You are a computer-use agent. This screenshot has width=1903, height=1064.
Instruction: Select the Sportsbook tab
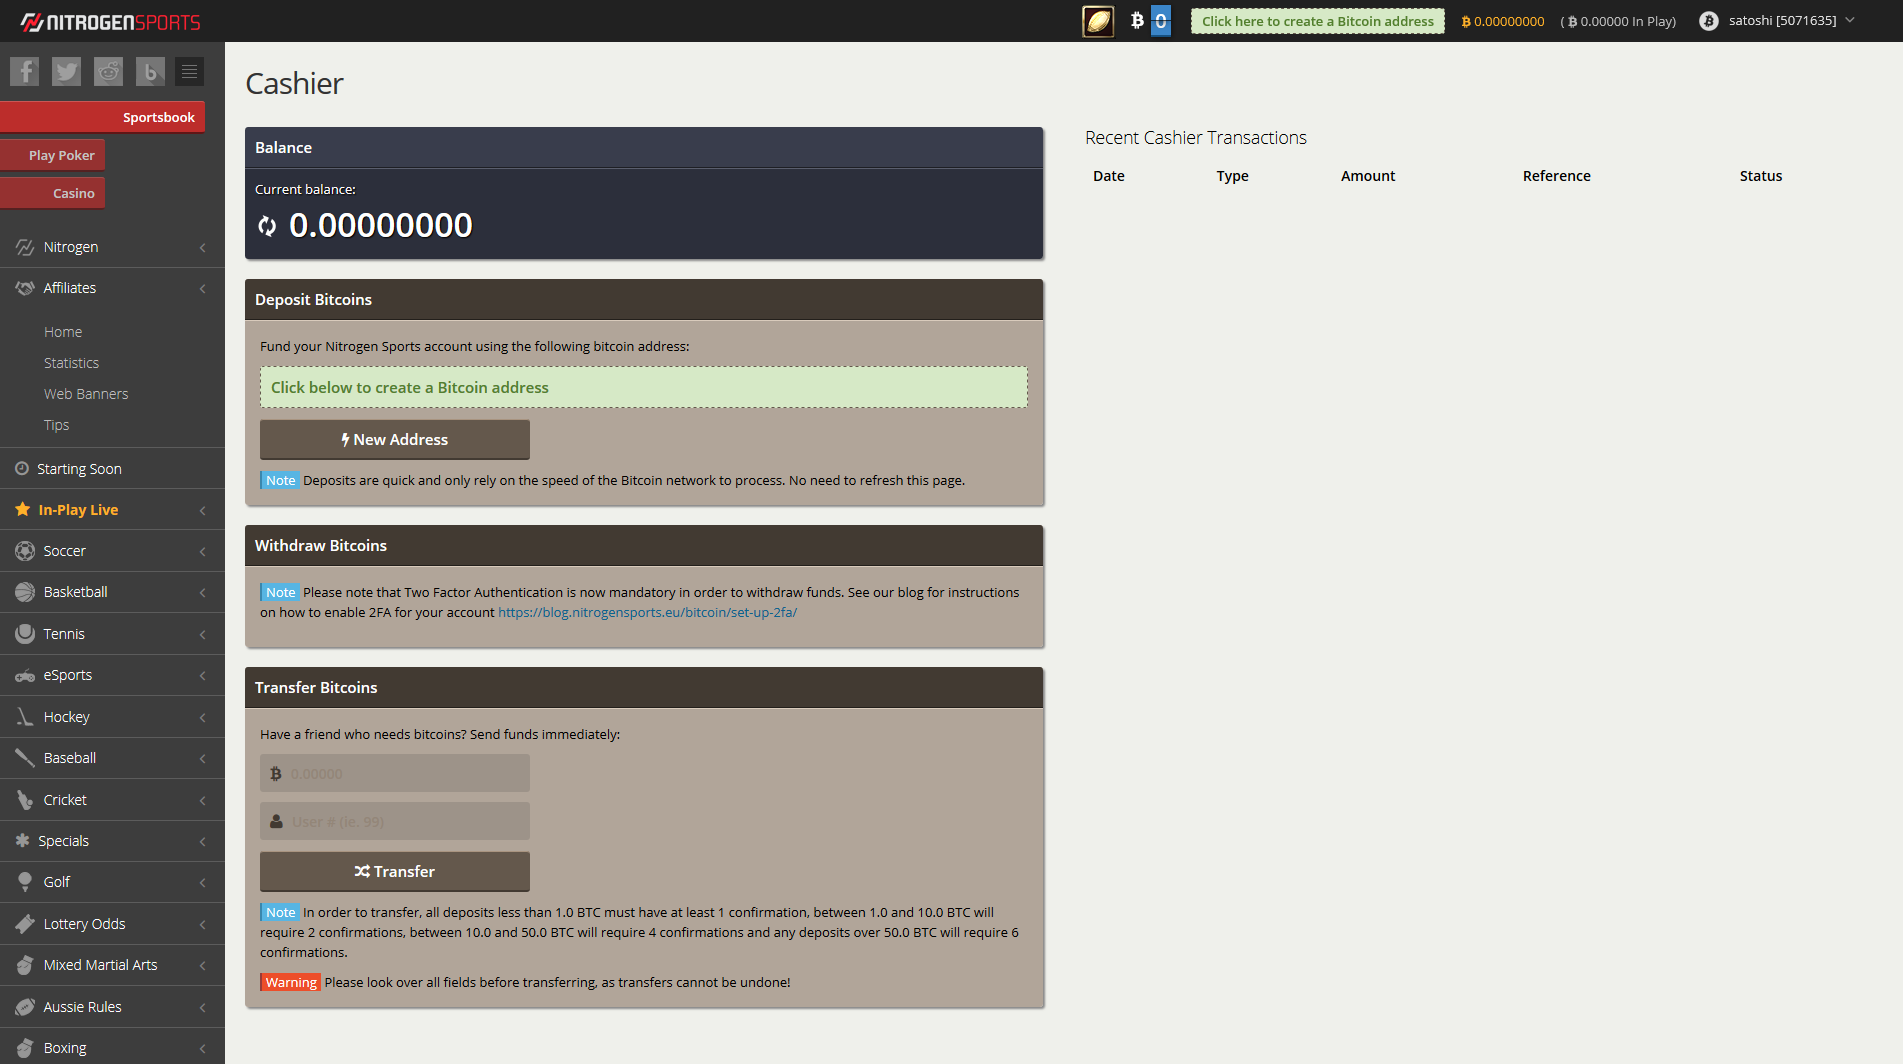103,117
